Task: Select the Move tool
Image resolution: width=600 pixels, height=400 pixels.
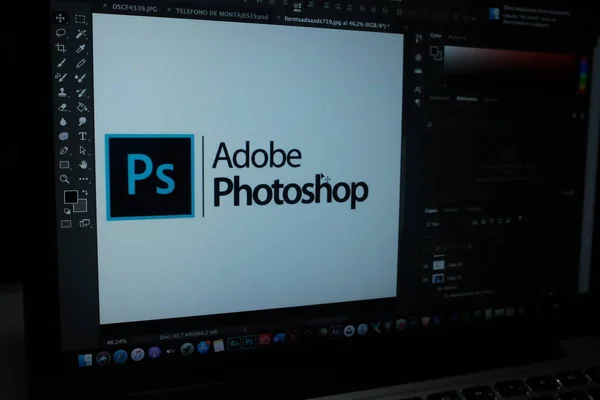Action: pos(60,18)
